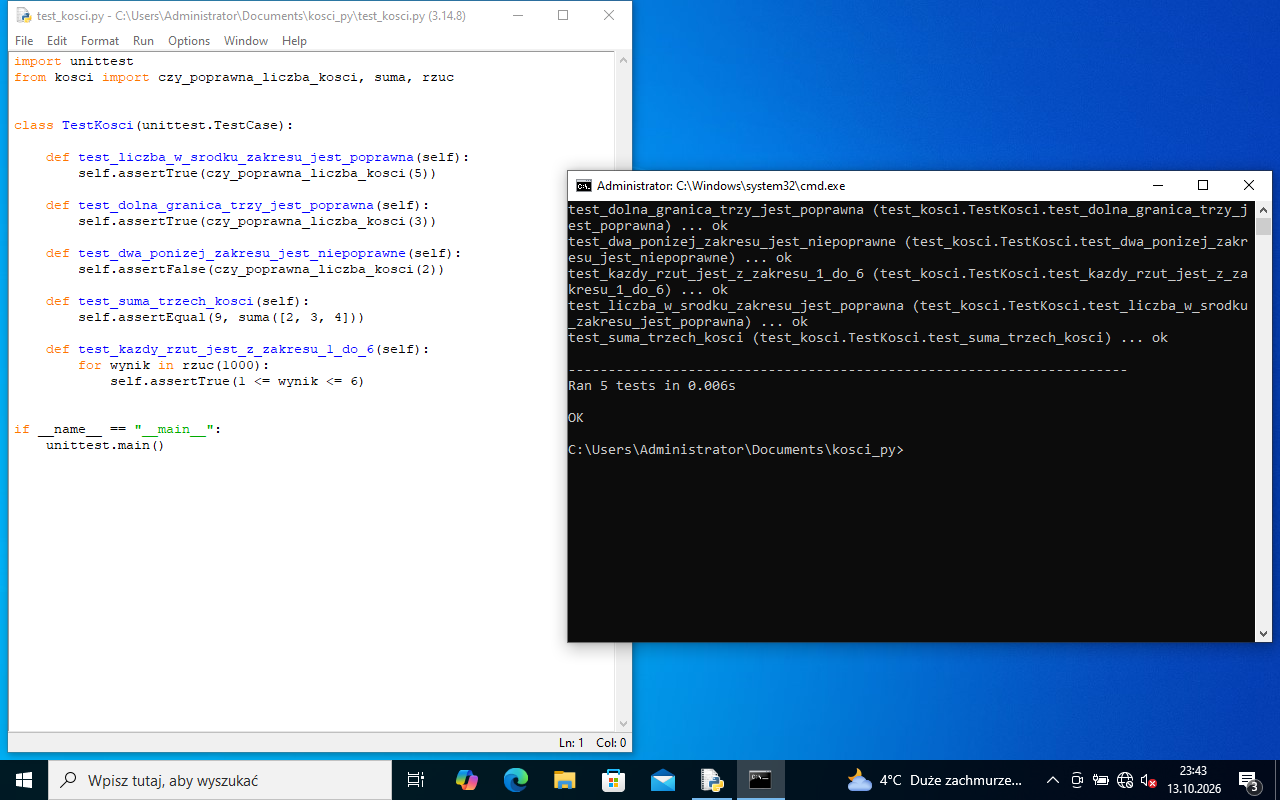Open the notification center icon
The width and height of the screenshot is (1280, 800).
pyautogui.click(x=1249, y=780)
